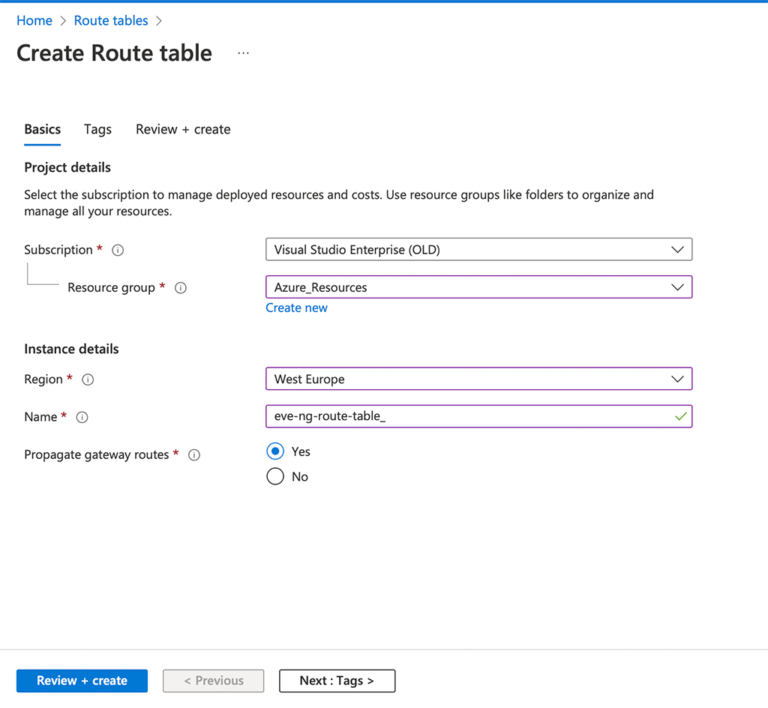Switch to the Tags tab

(98, 129)
